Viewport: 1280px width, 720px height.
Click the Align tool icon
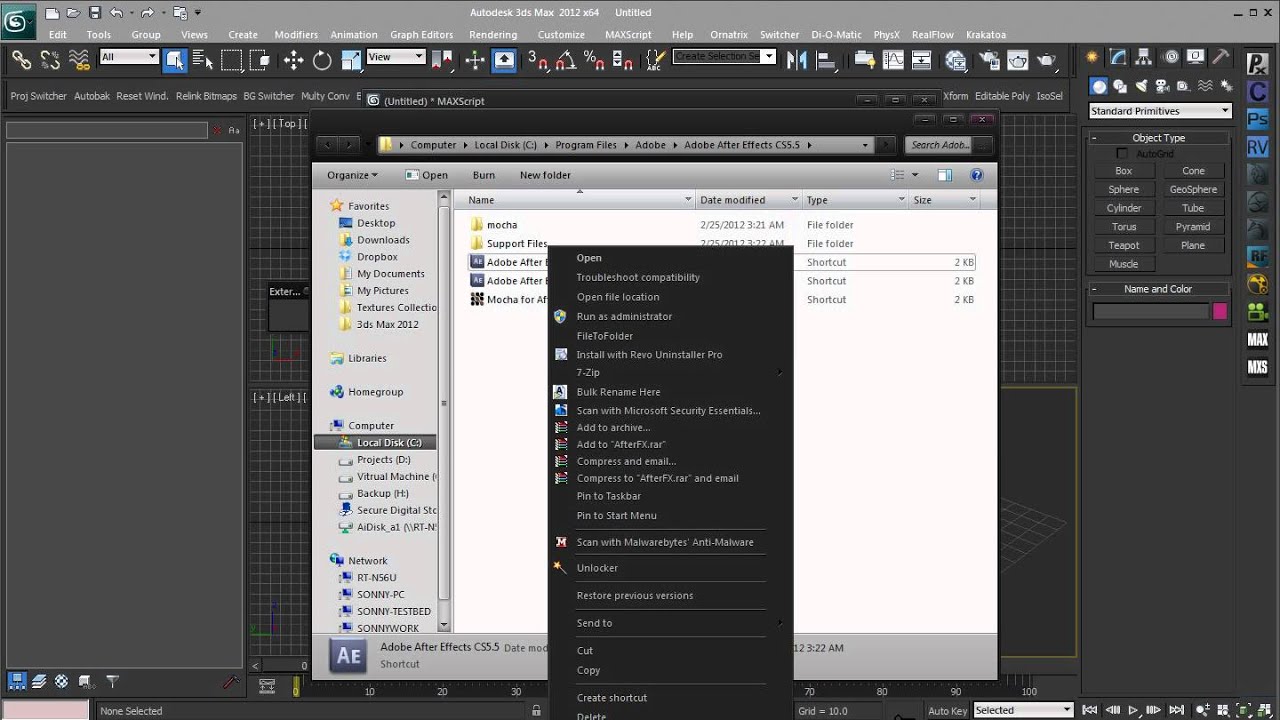pos(826,60)
